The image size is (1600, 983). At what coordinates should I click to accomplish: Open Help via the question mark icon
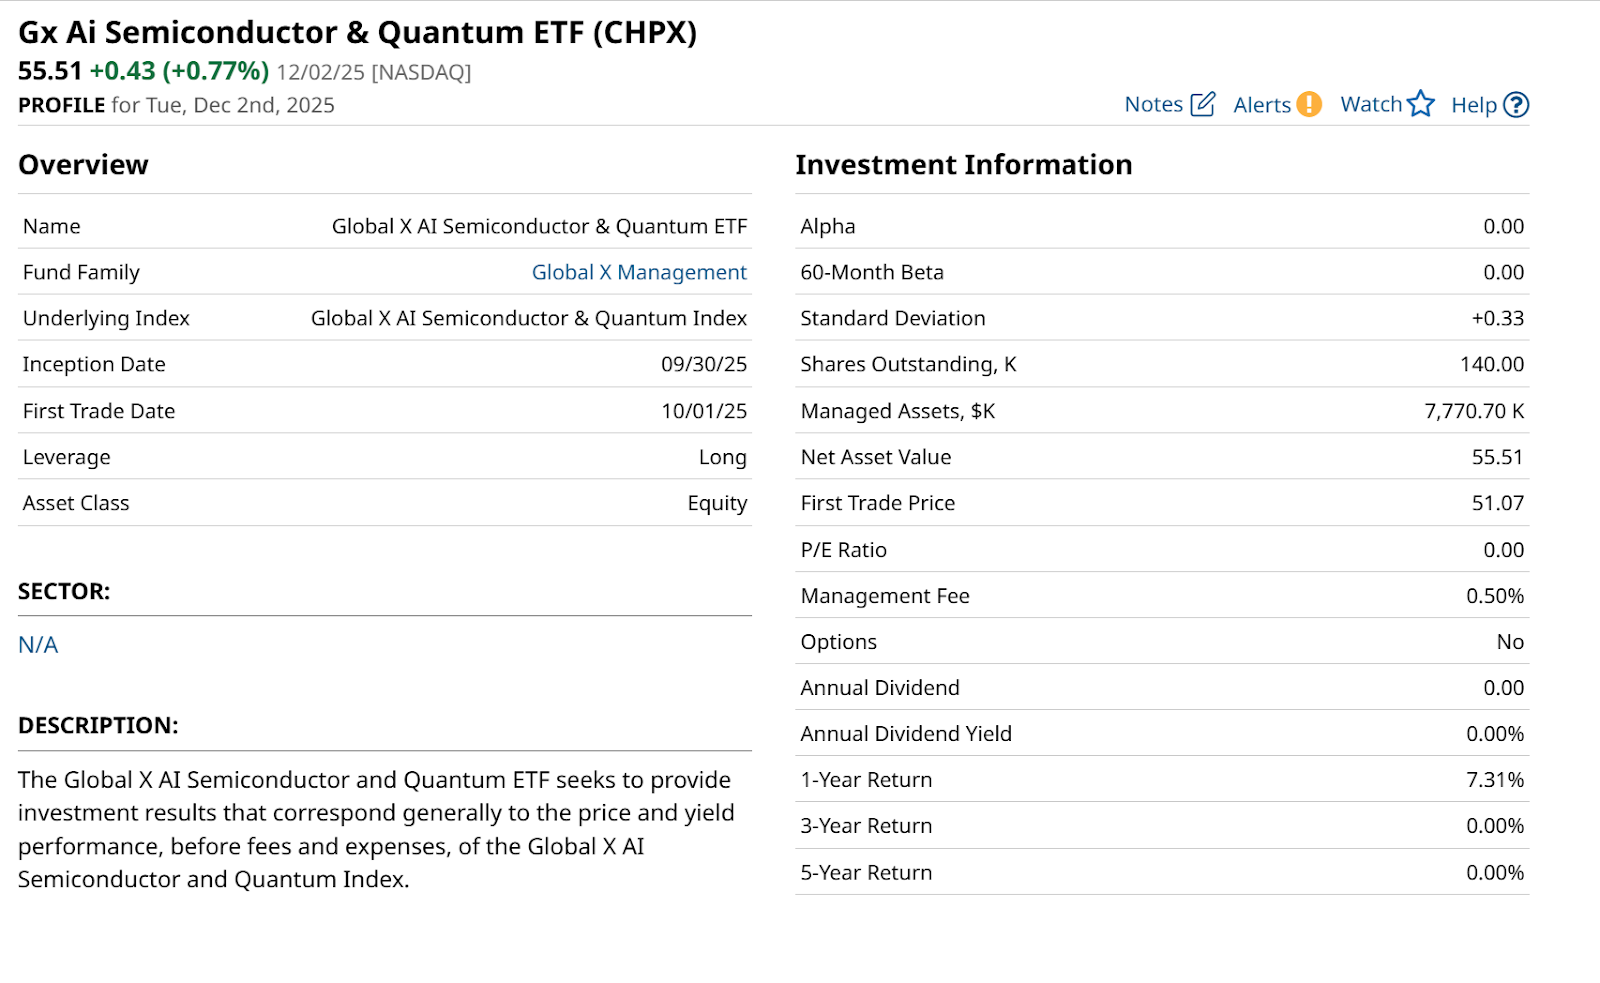point(1516,105)
